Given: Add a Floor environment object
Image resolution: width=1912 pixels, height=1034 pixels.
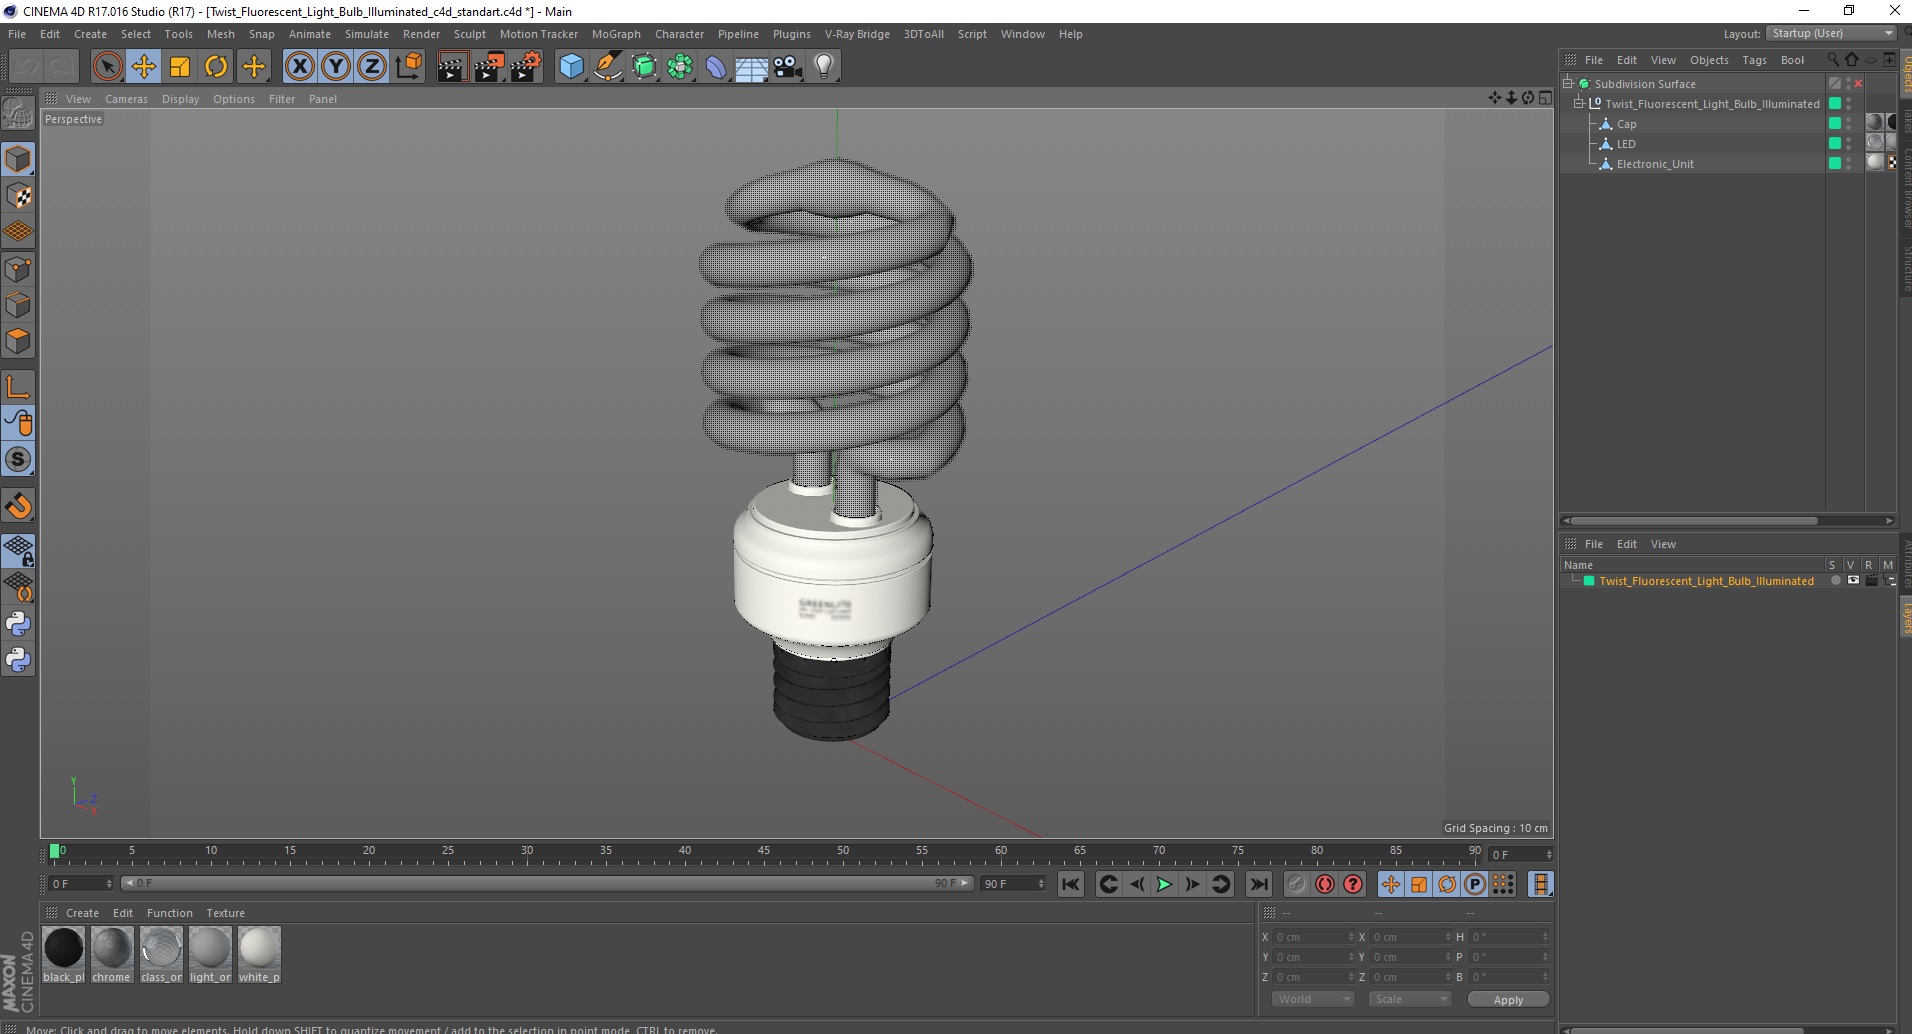Looking at the screenshot, I should [752, 67].
